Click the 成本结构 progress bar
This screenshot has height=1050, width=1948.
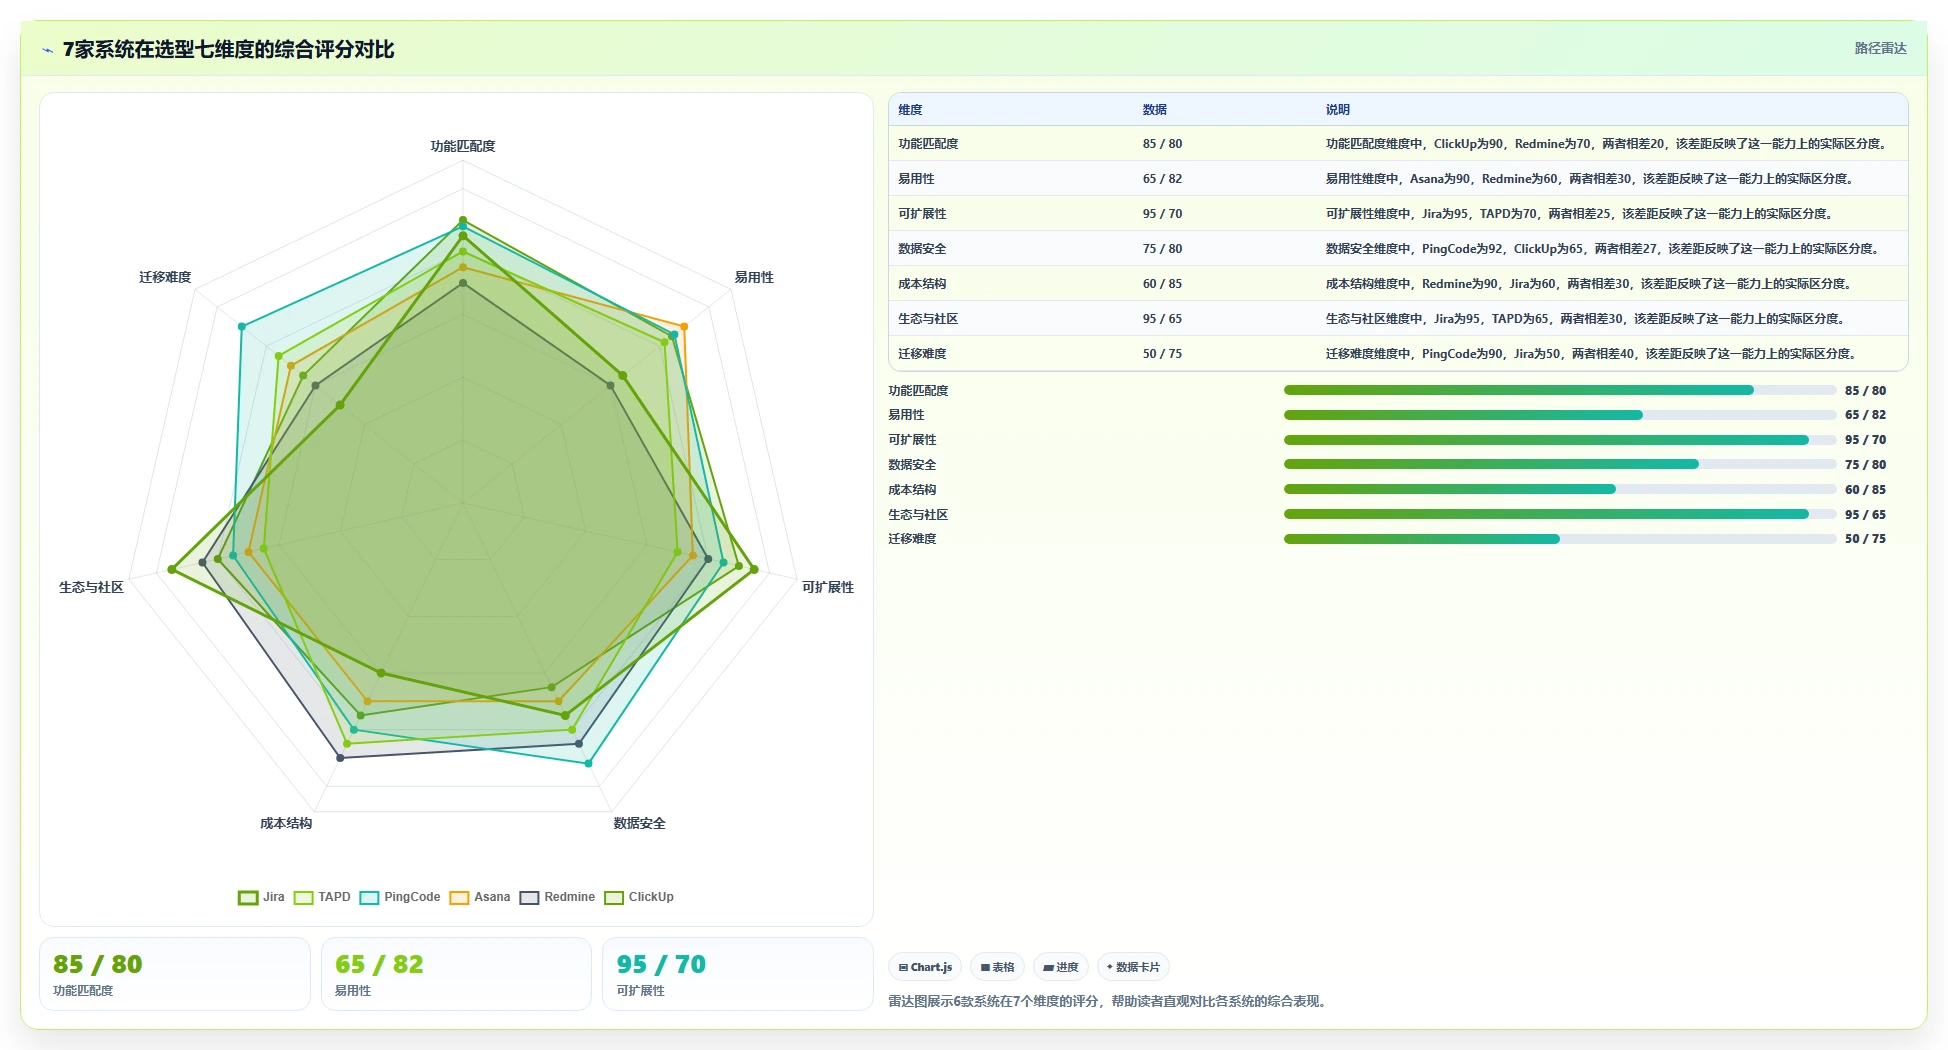[1560, 489]
